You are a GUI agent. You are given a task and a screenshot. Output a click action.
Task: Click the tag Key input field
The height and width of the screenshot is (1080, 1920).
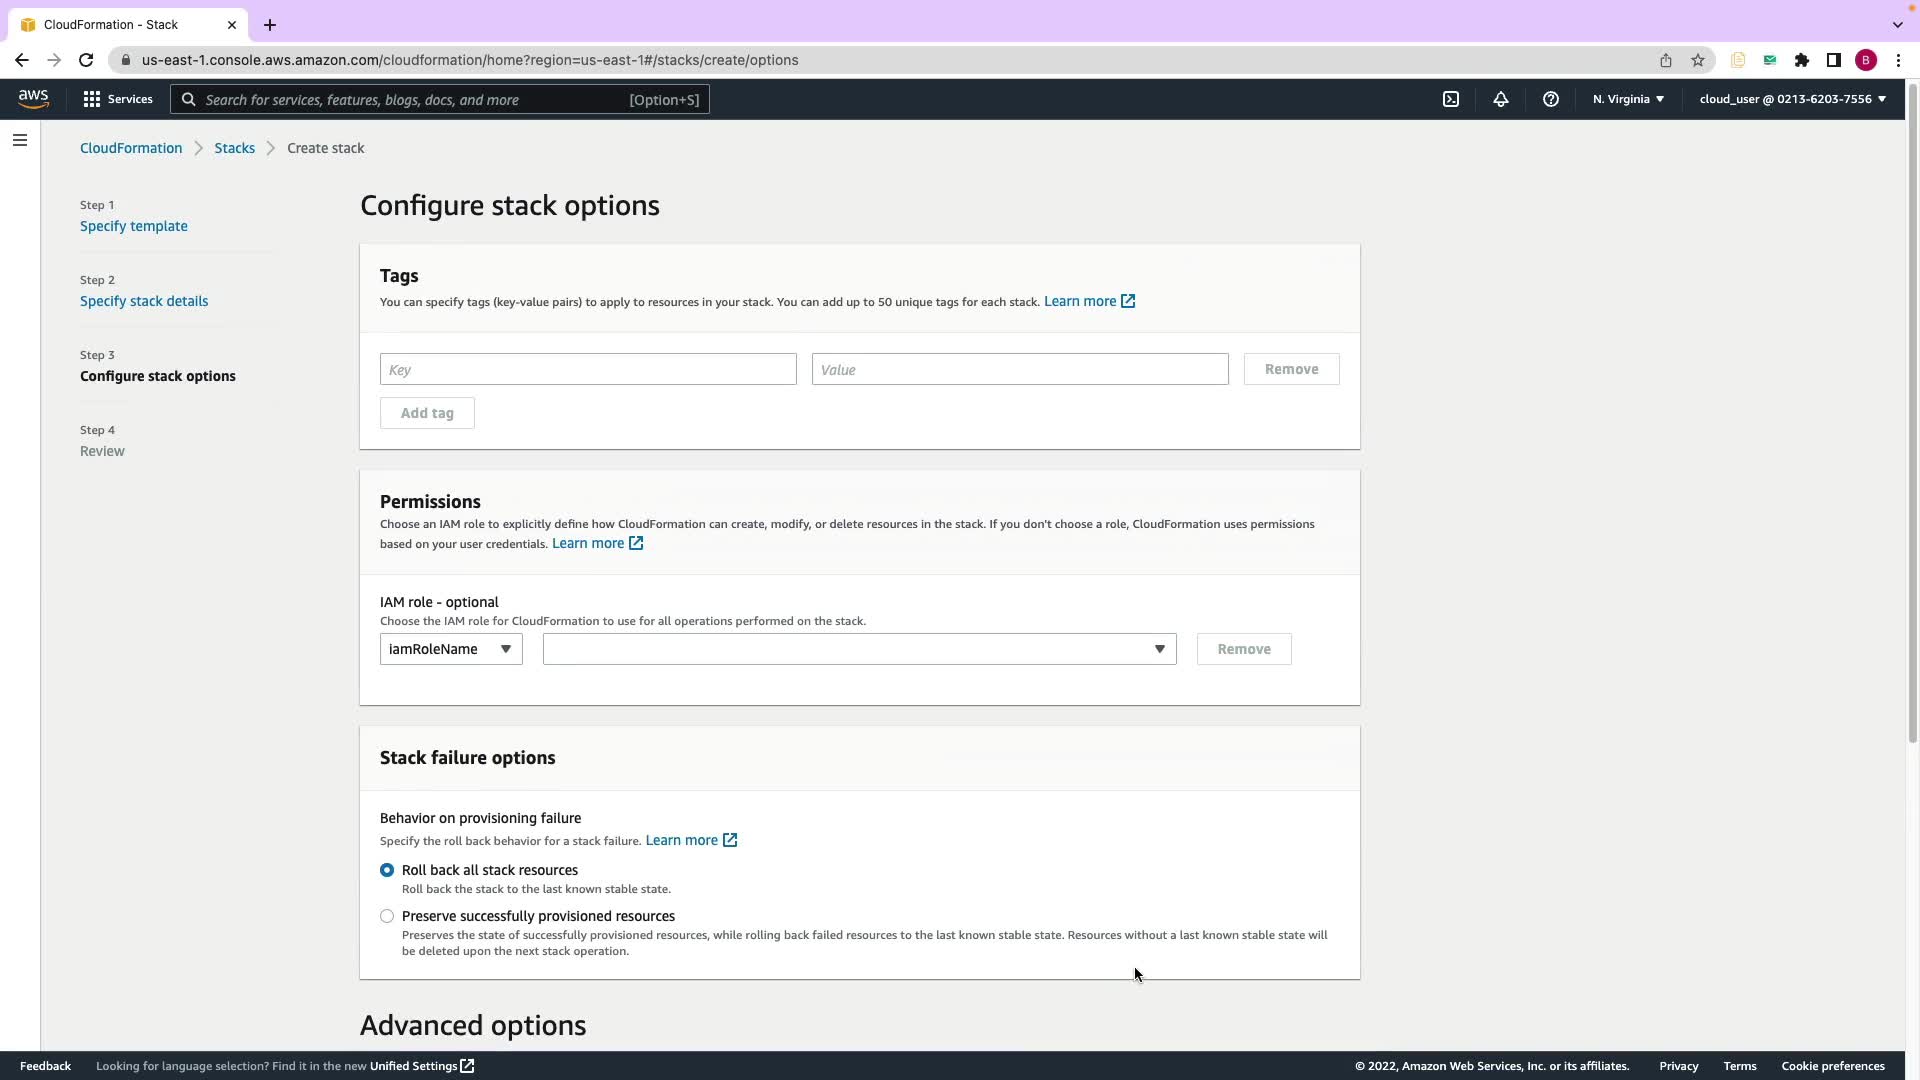point(588,369)
